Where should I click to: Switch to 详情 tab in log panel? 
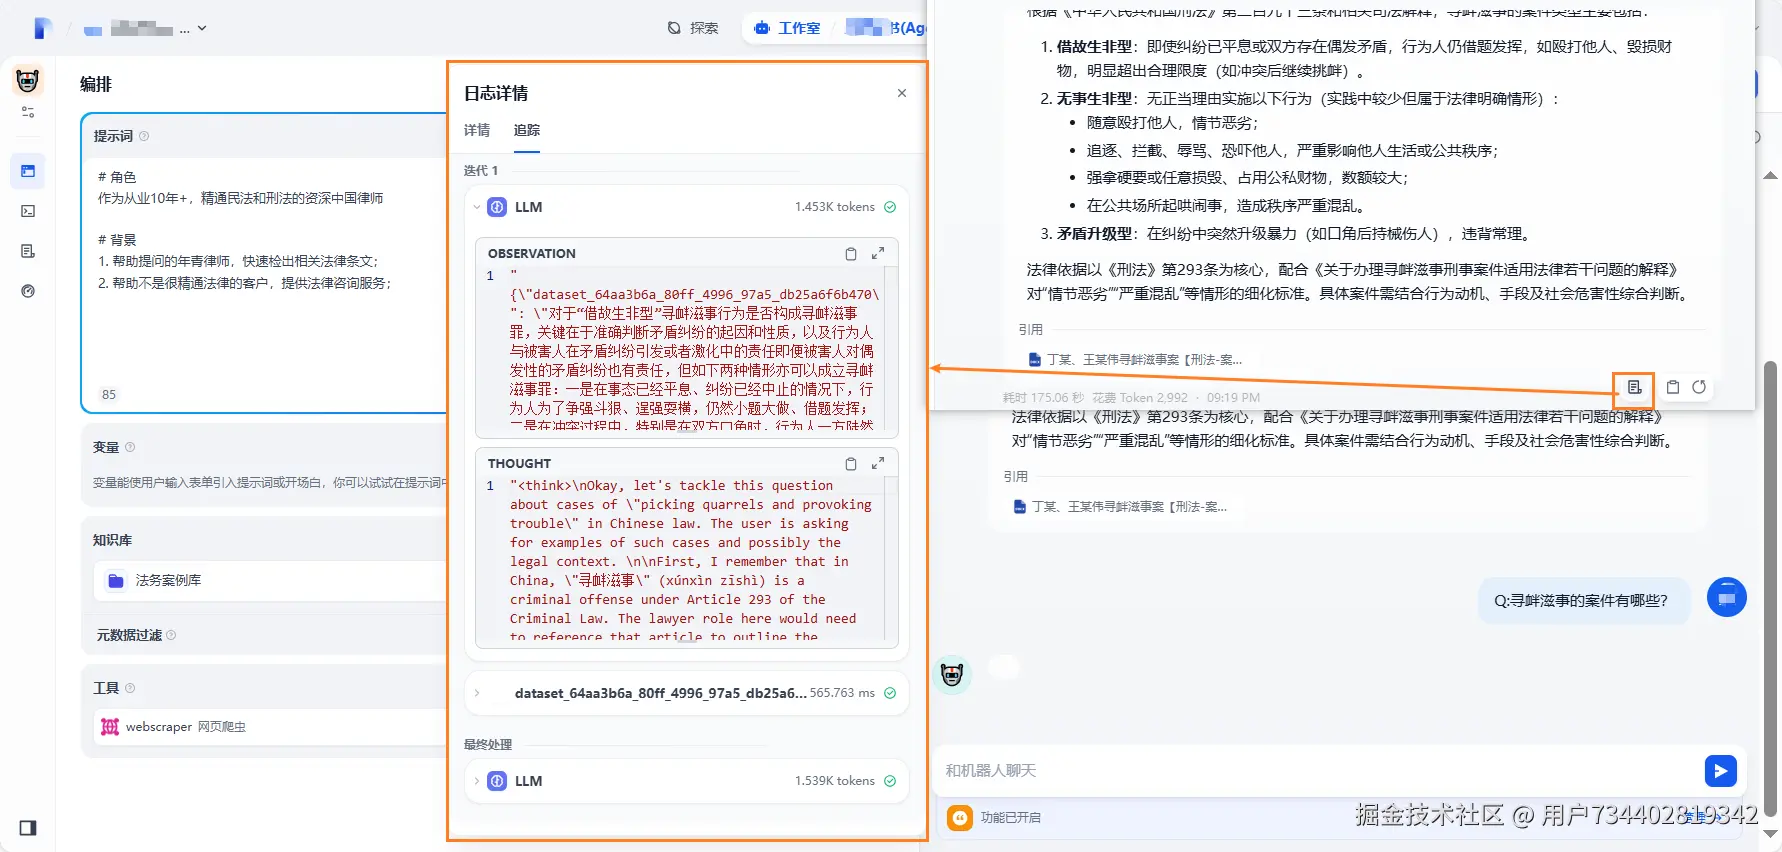pyautogui.click(x=477, y=130)
